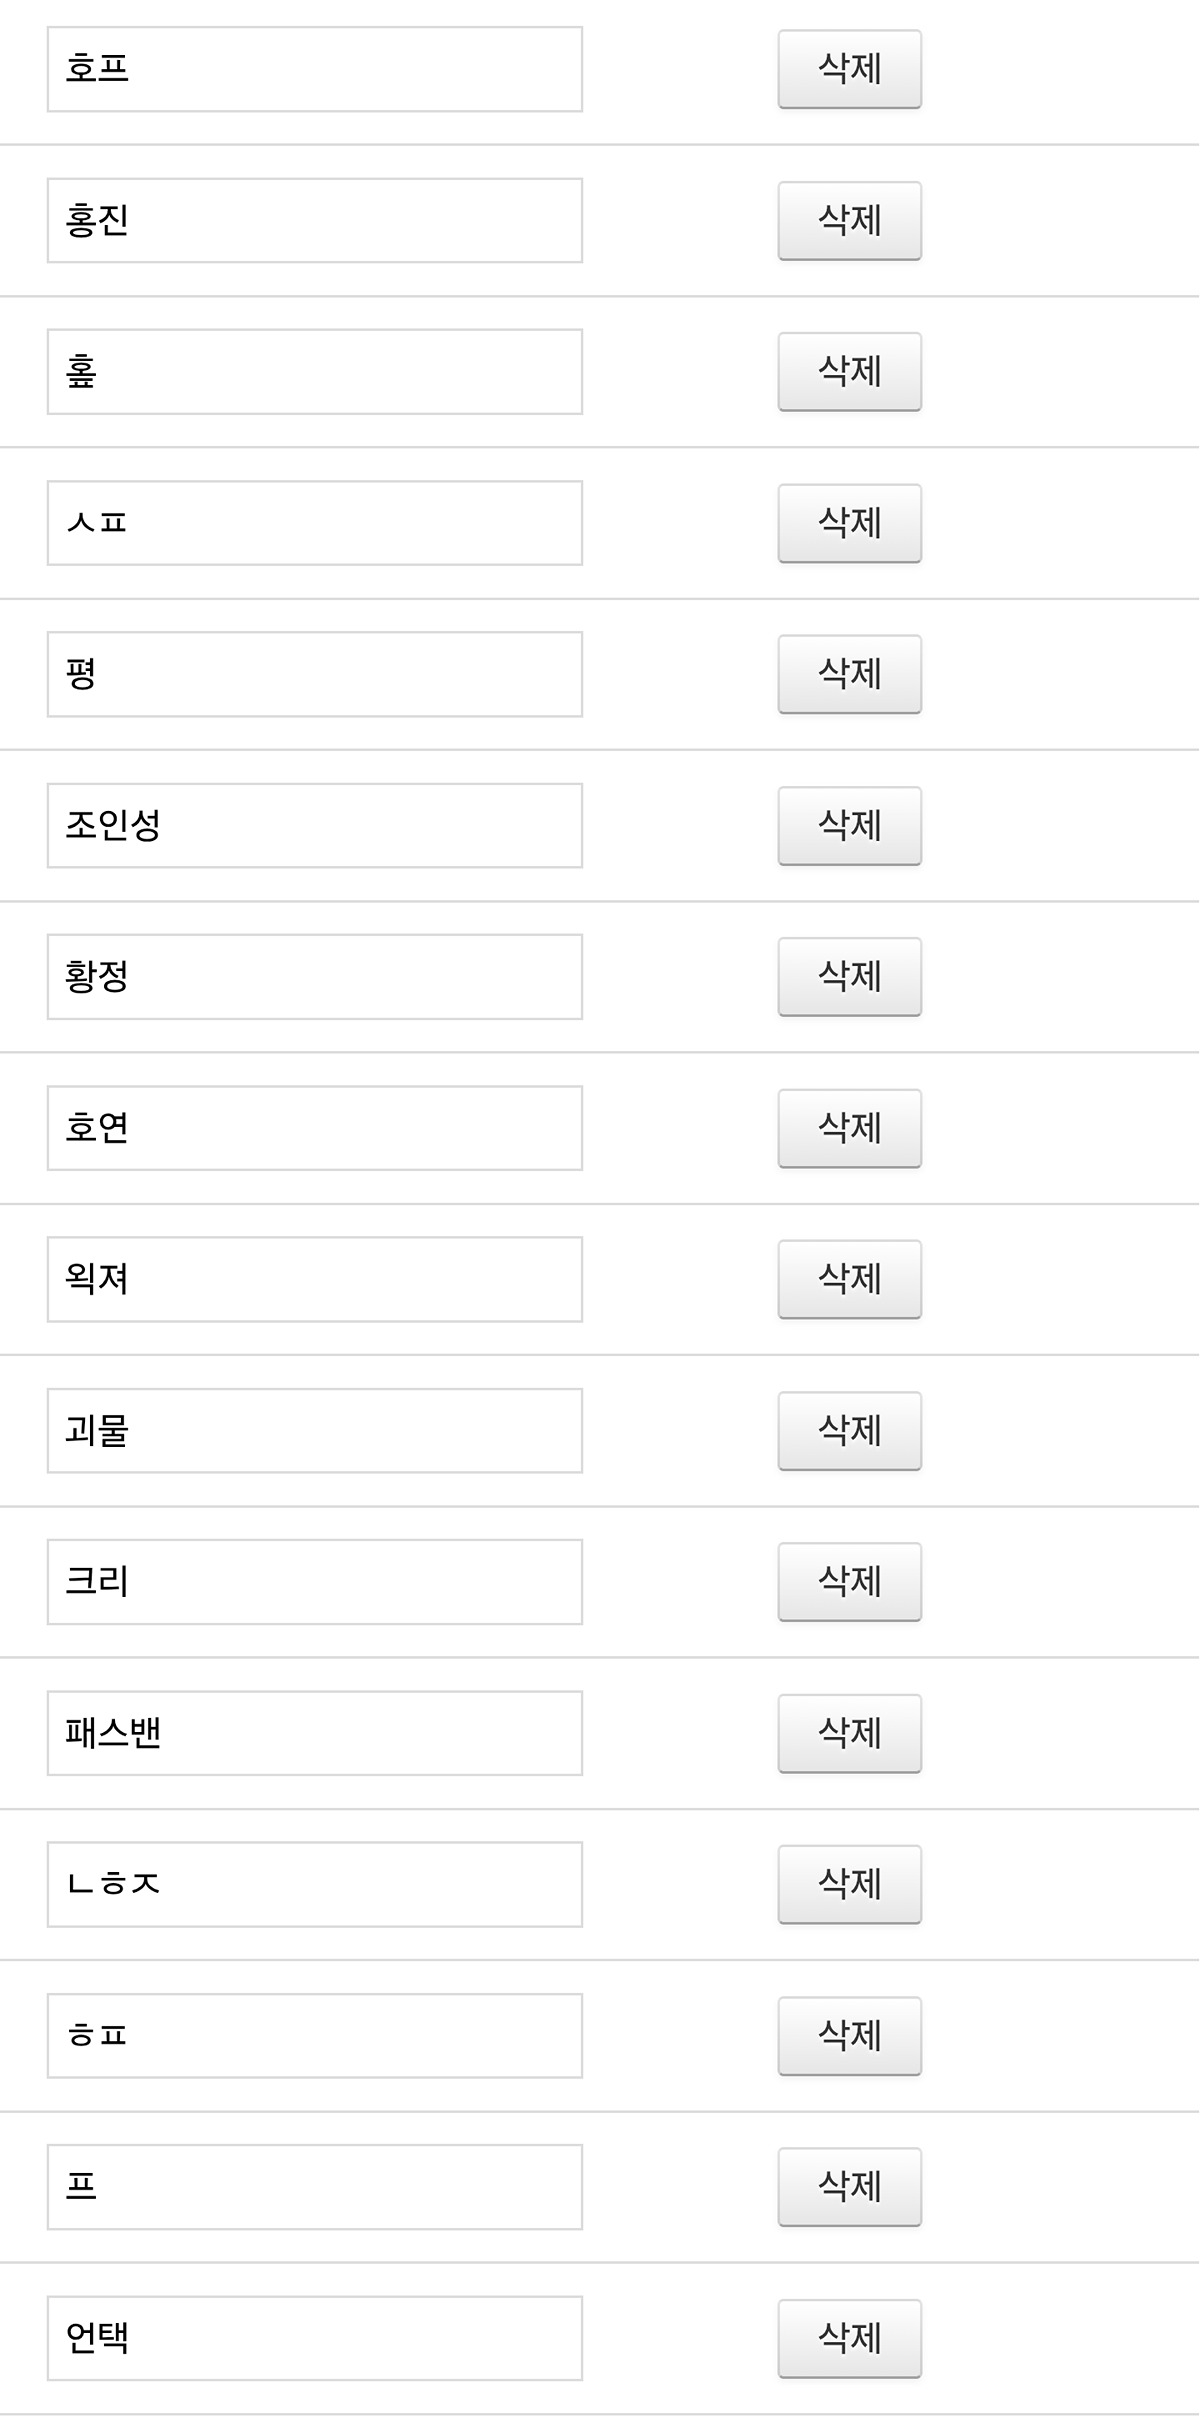
Task: Click into the 괴물 input box
Action: coord(315,1431)
